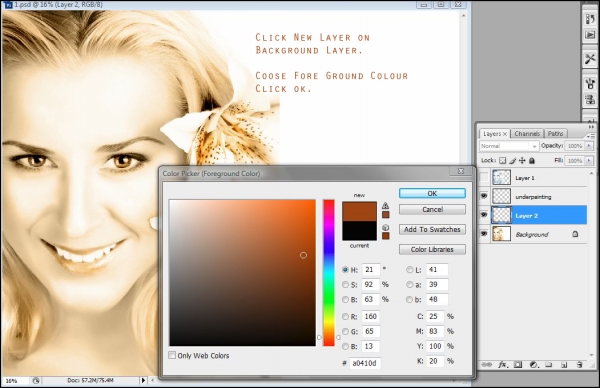Click the link layers icon
Screen dimensions: 600x388
click(x=486, y=365)
